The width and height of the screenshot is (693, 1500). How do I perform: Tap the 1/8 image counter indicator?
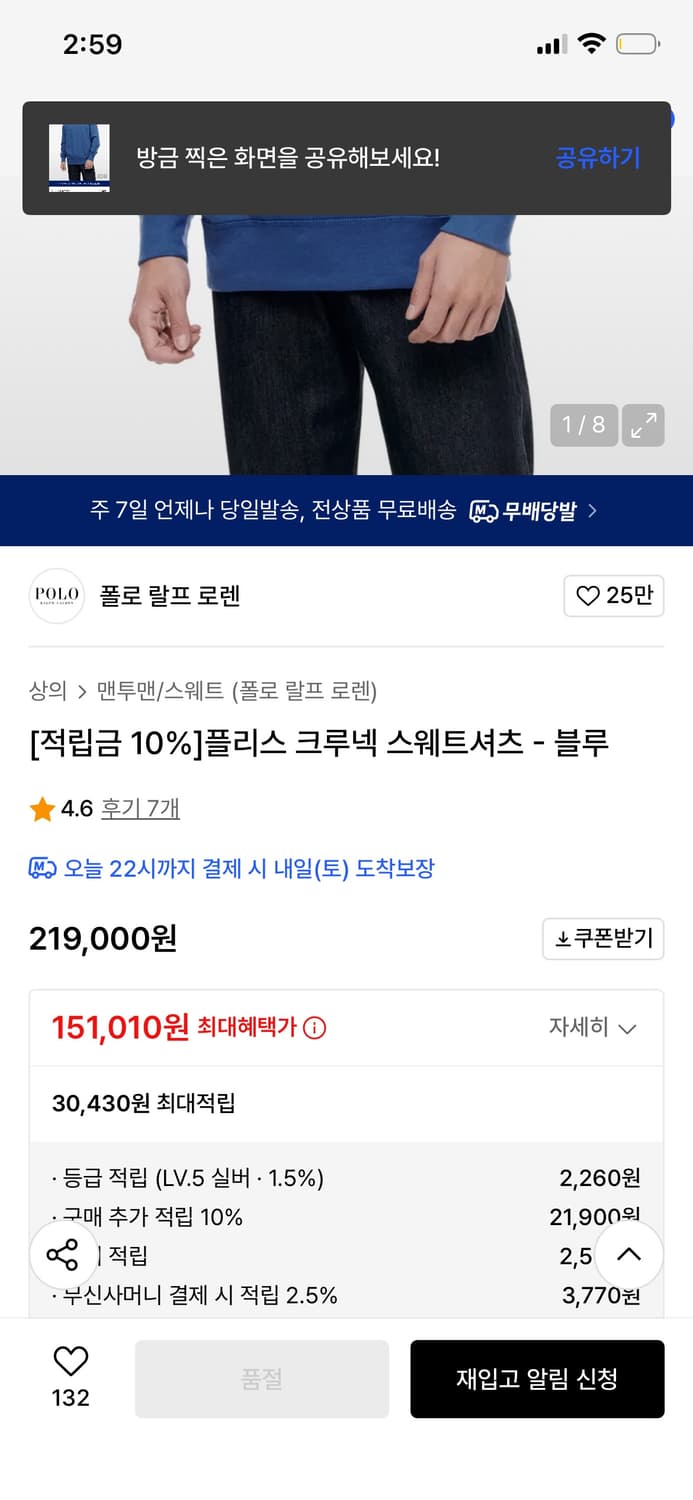583,424
